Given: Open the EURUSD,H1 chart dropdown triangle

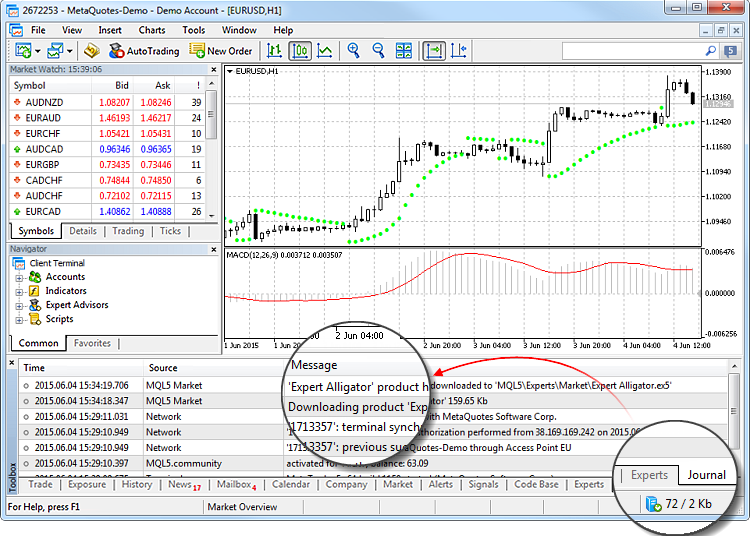Looking at the screenshot, I should (x=230, y=71).
